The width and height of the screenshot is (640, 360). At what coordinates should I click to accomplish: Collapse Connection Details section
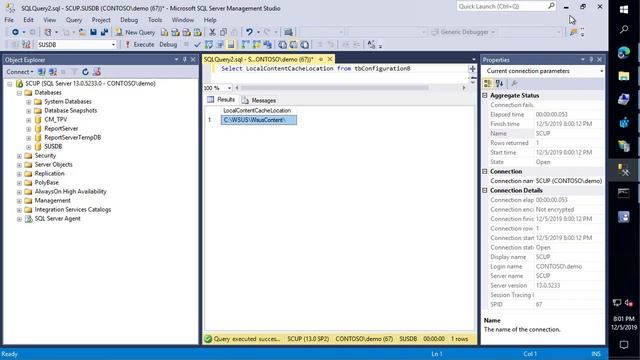pyautogui.click(x=485, y=191)
